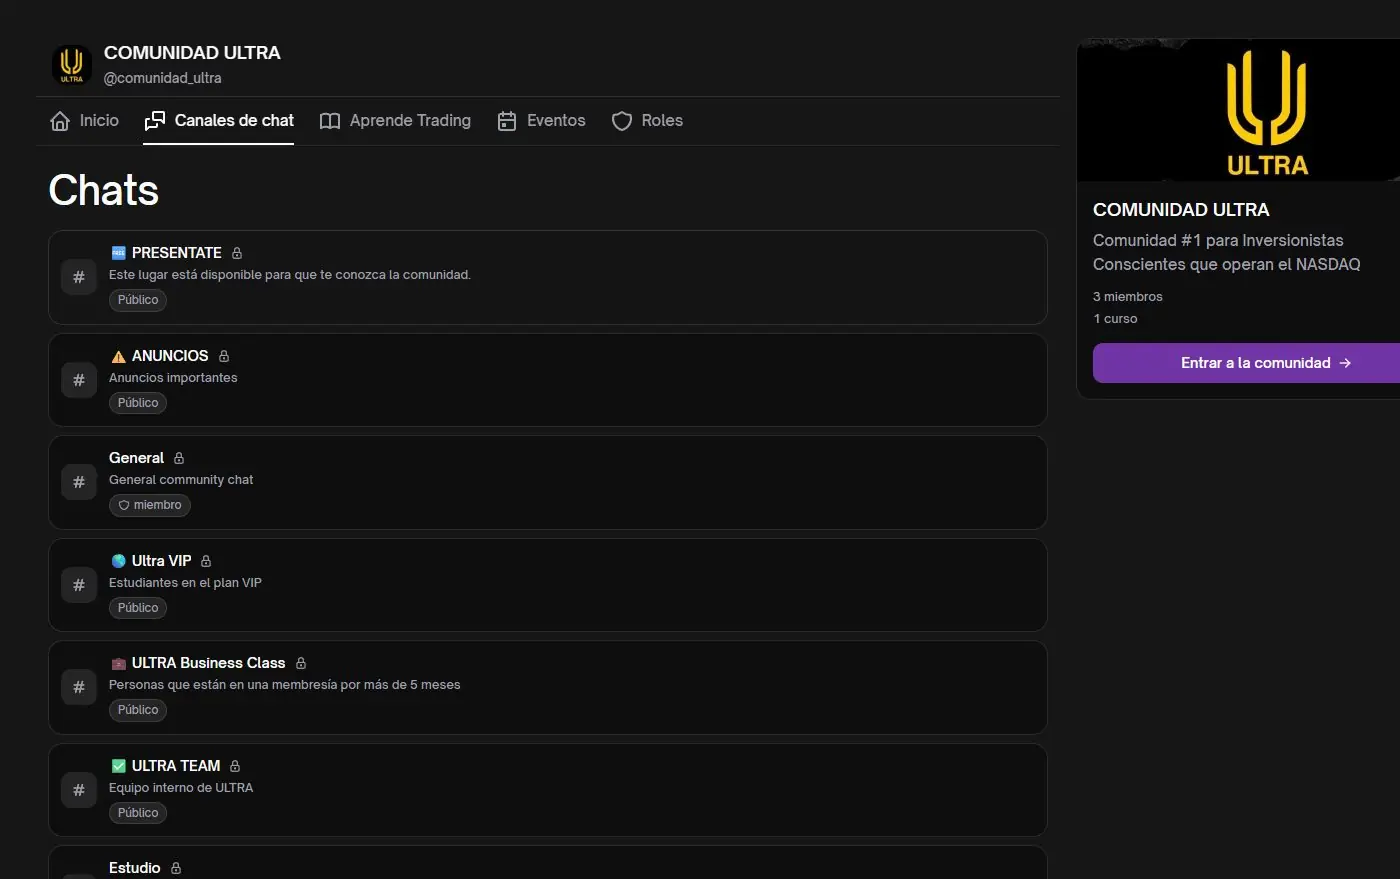The width and height of the screenshot is (1400, 879).
Task: Click the lock icon beside PRESENTATE
Action: coord(237,253)
